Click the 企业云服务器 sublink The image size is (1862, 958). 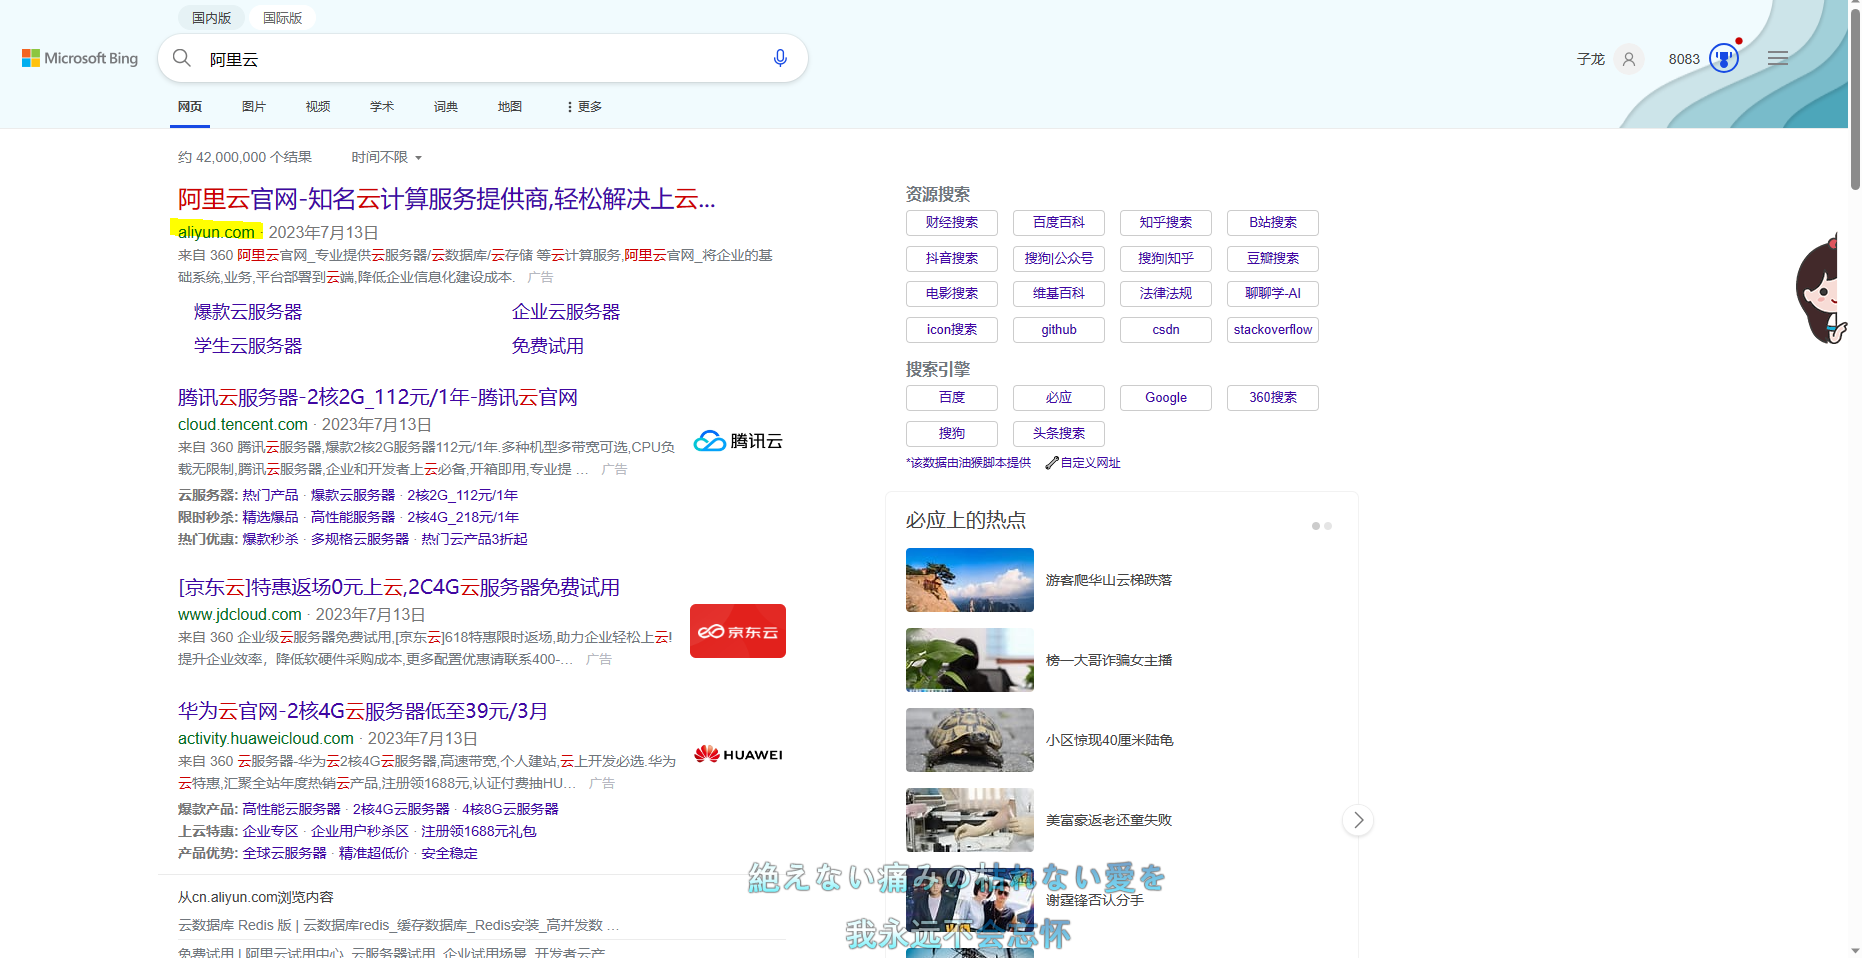tap(566, 312)
